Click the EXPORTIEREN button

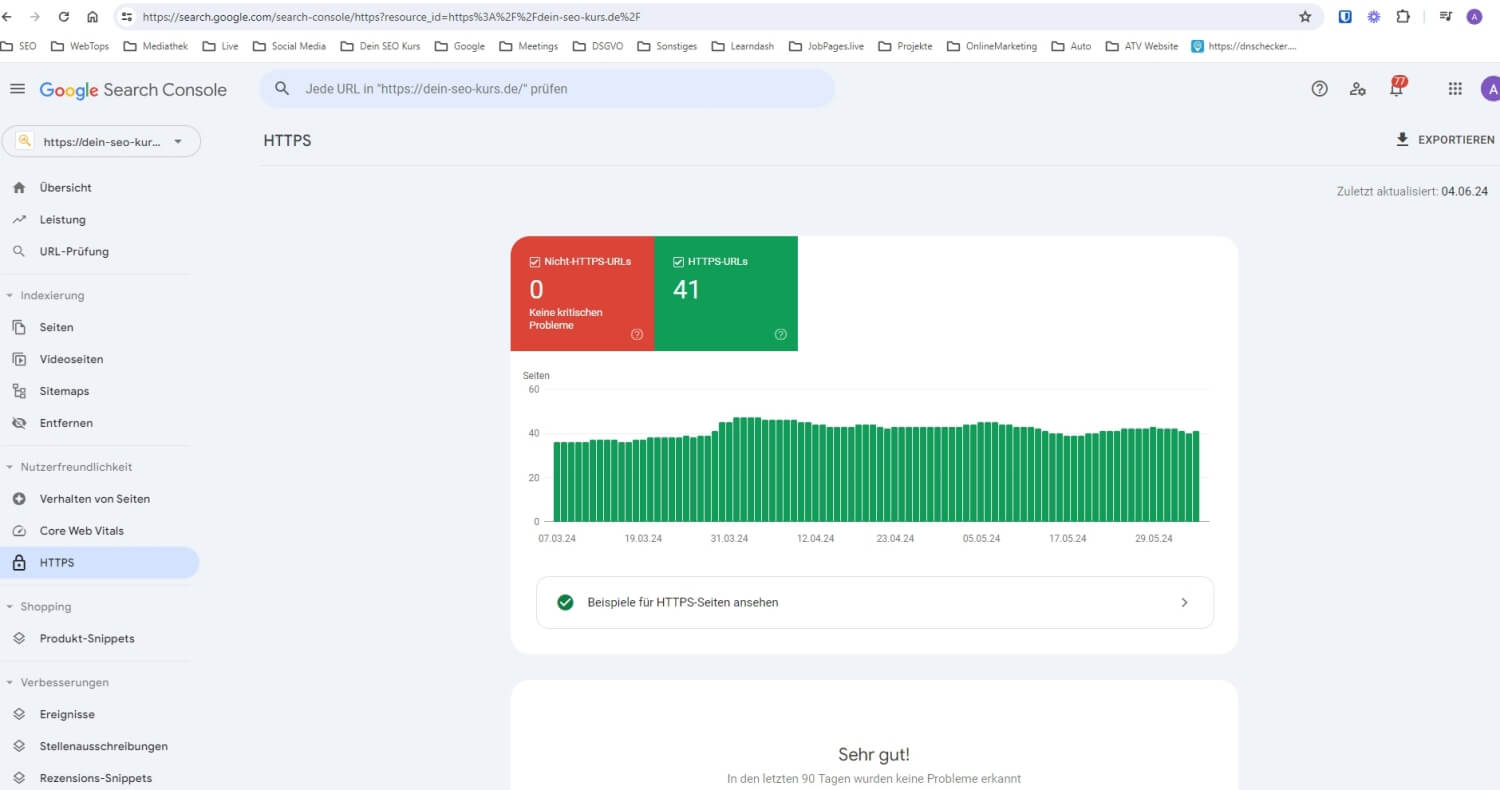1445,140
